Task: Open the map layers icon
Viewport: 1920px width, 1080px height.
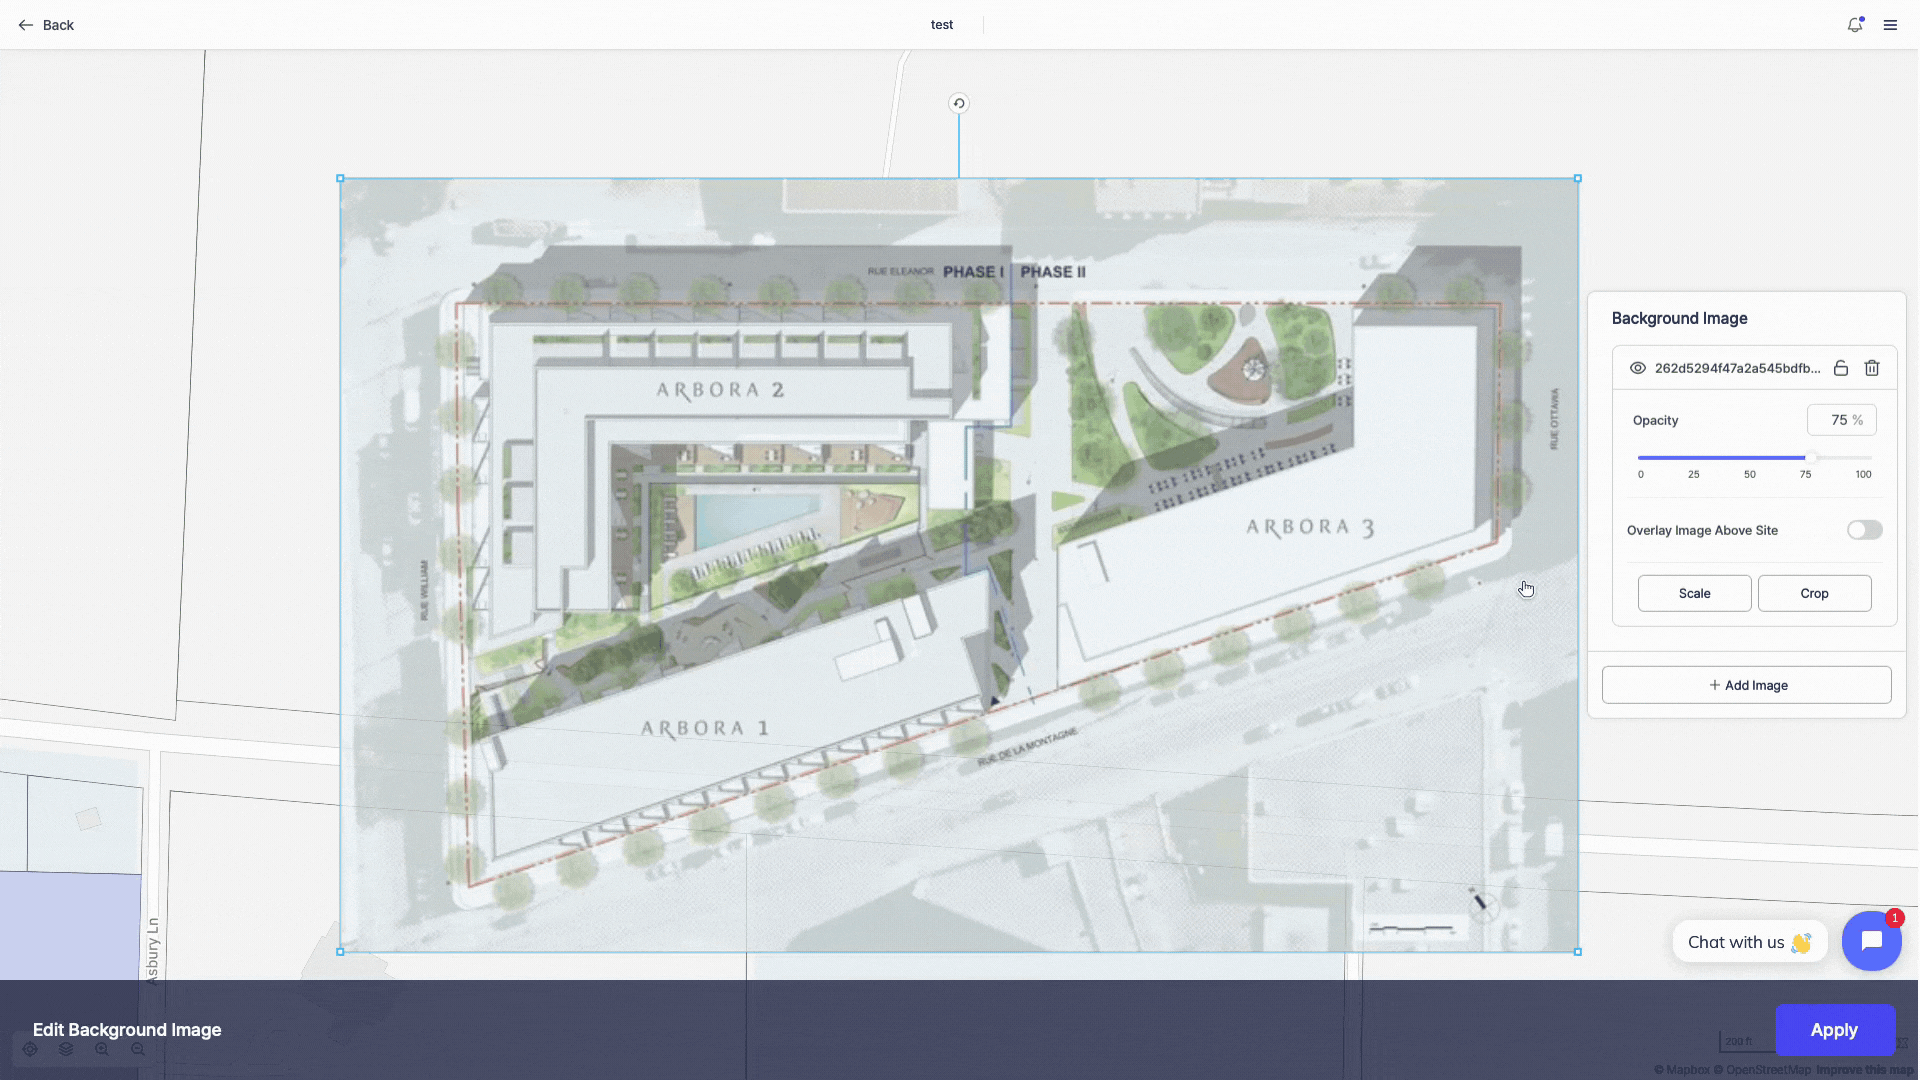Action: pyautogui.click(x=66, y=1049)
